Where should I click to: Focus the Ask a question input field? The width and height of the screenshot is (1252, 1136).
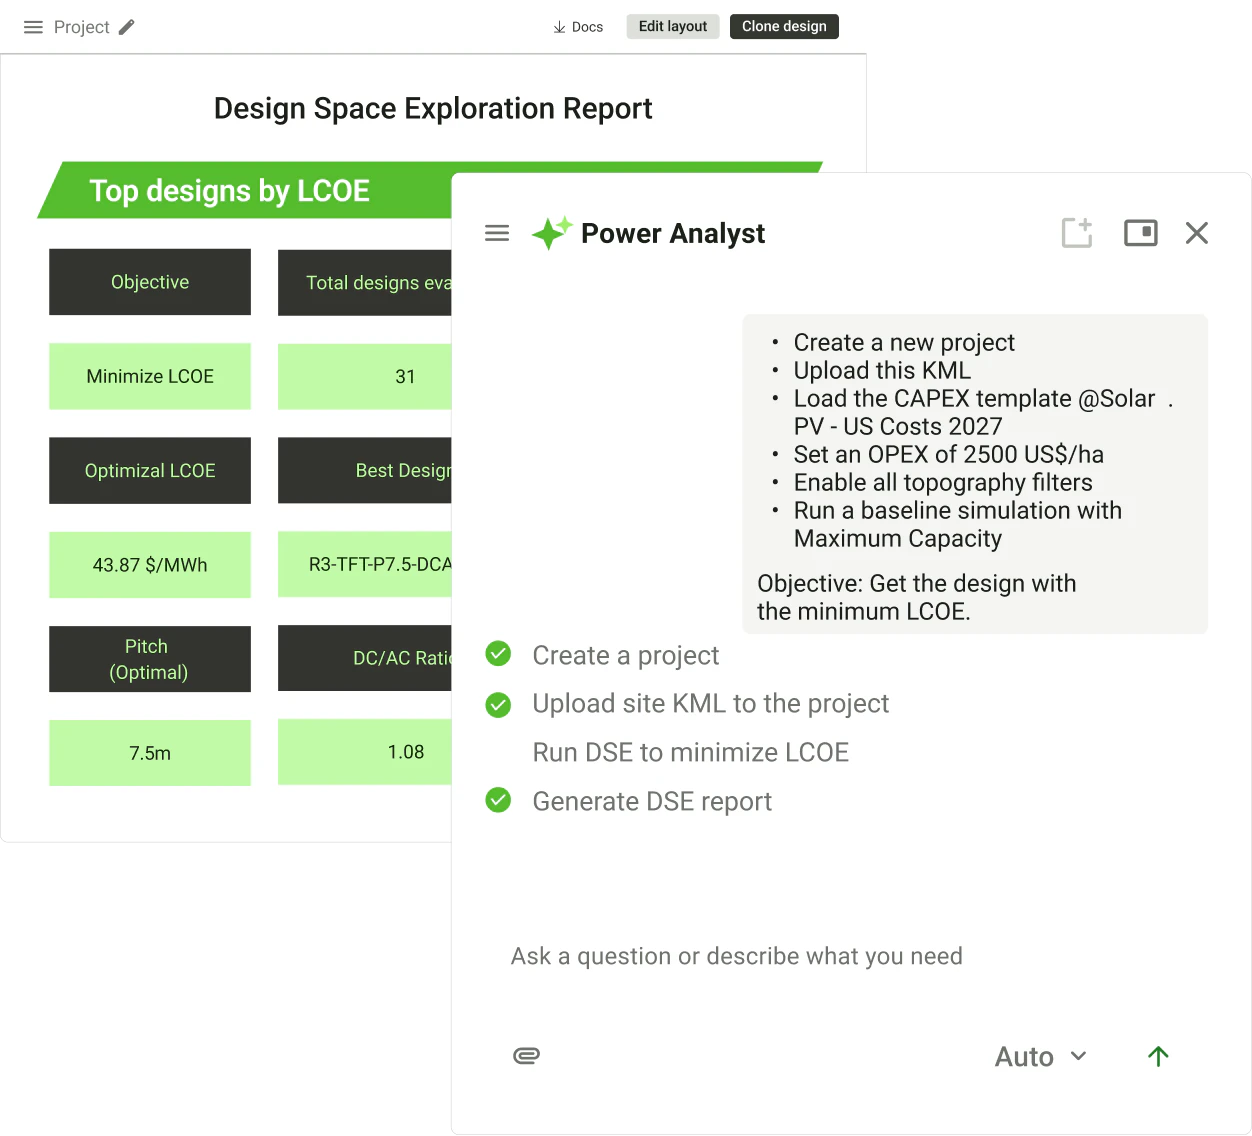(737, 956)
